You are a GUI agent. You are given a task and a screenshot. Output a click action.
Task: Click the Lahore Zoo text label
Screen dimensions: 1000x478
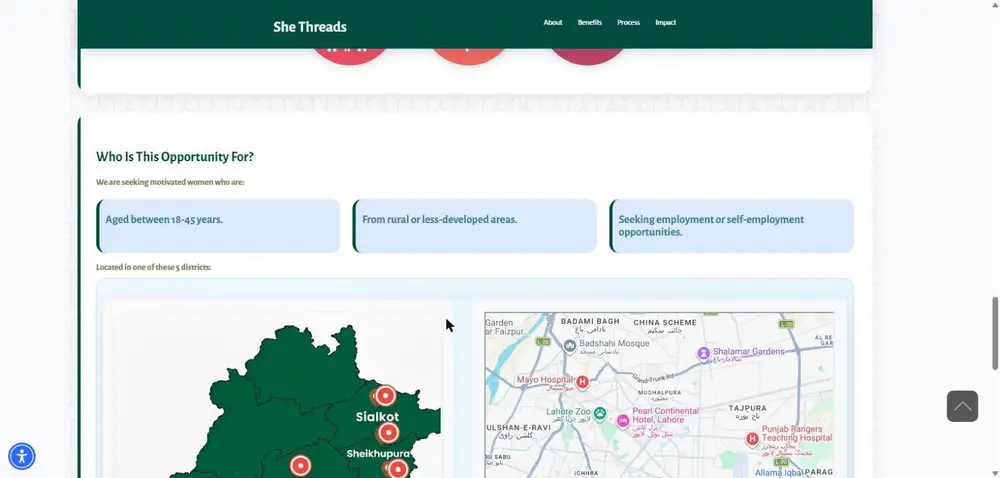tap(568, 412)
